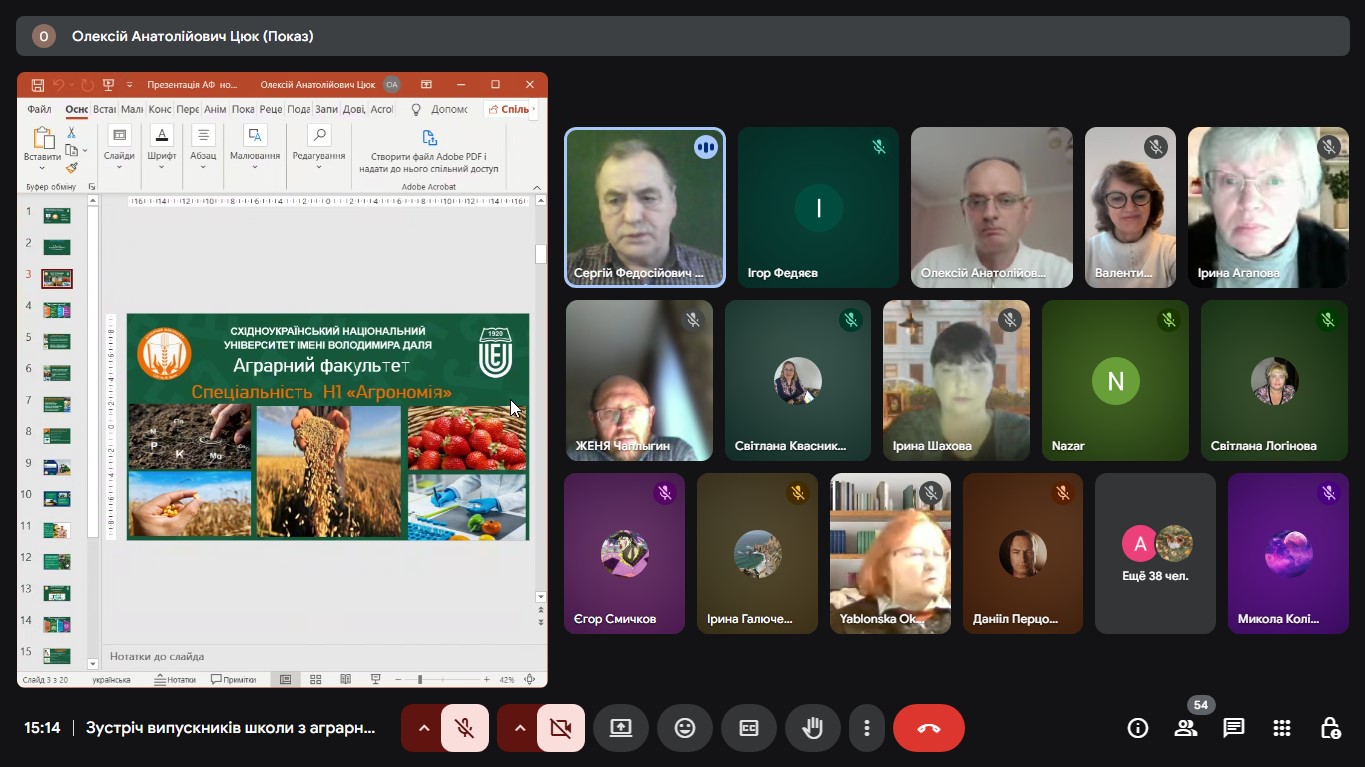Expand video settings chevron beside camera
The width and height of the screenshot is (1365, 767).
point(519,728)
